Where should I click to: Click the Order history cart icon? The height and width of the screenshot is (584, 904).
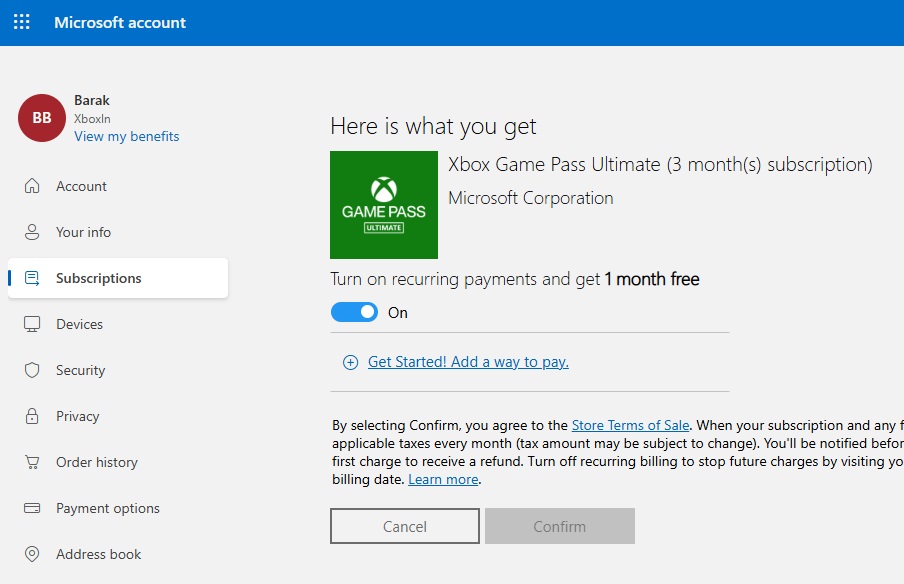32,462
